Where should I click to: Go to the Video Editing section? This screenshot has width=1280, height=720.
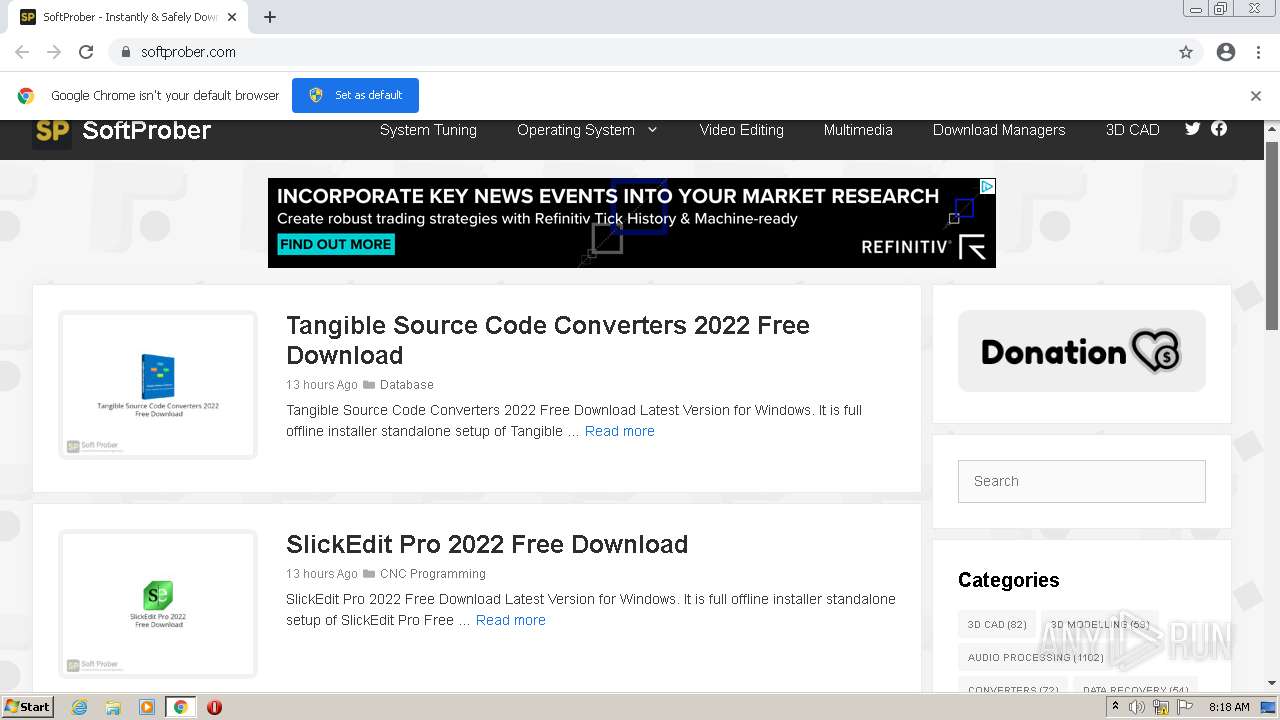coord(741,130)
